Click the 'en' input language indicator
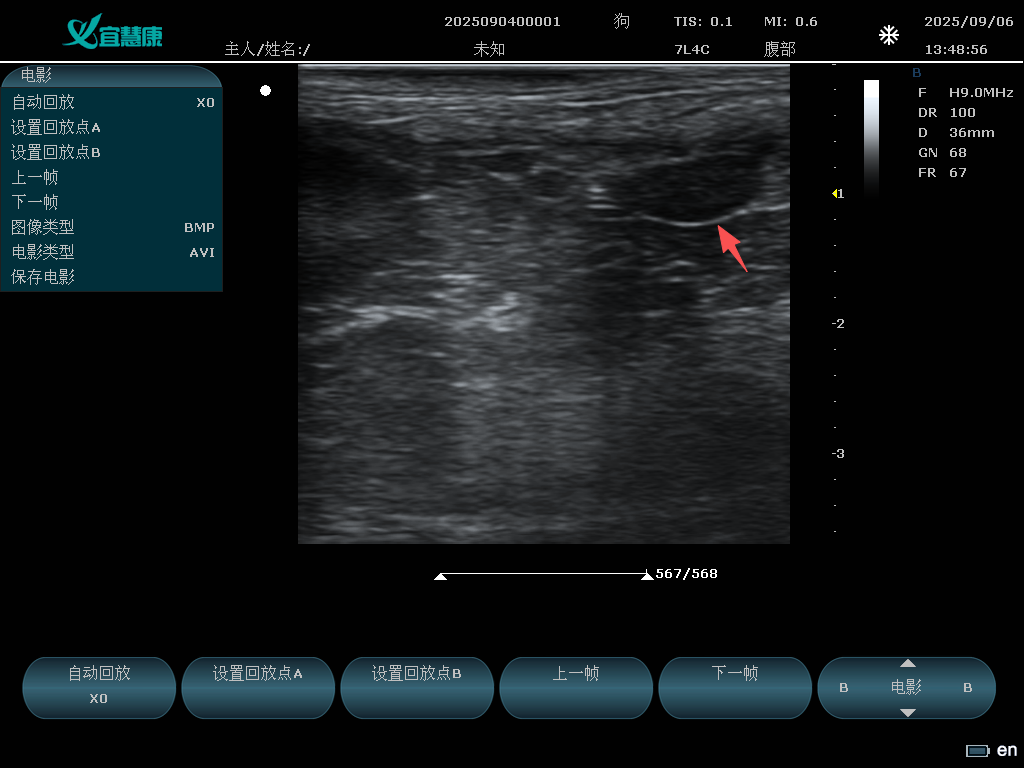The image size is (1024, 768). click(x=1007, y=750)
